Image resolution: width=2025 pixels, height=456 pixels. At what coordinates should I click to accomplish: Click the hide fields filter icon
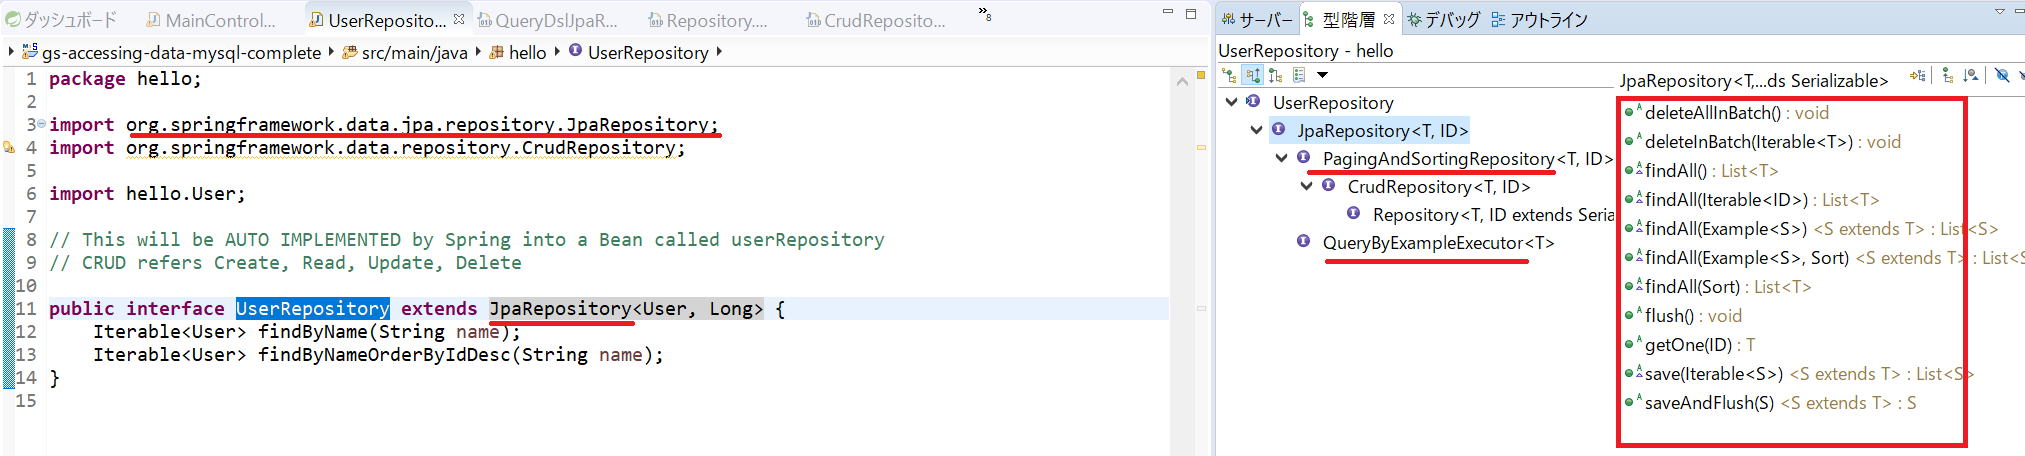coord(2001,76)
